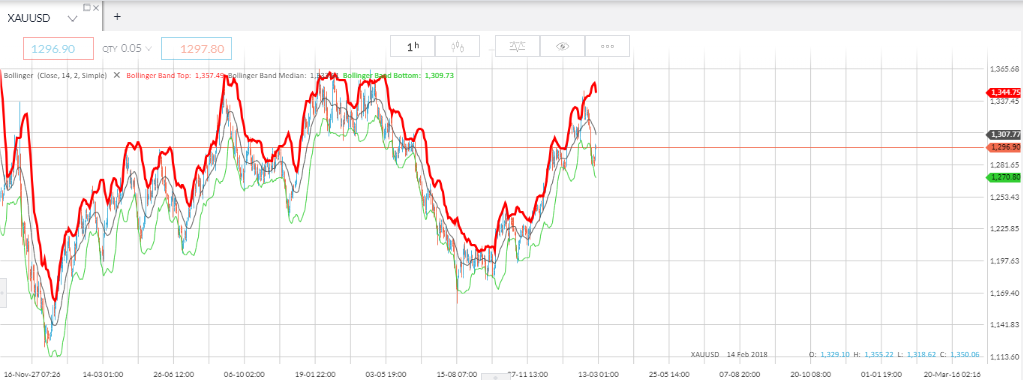Detach the XAUUSD tab into a window
Viewport: 1023px width, 380px height.
[x=87, y=7]
